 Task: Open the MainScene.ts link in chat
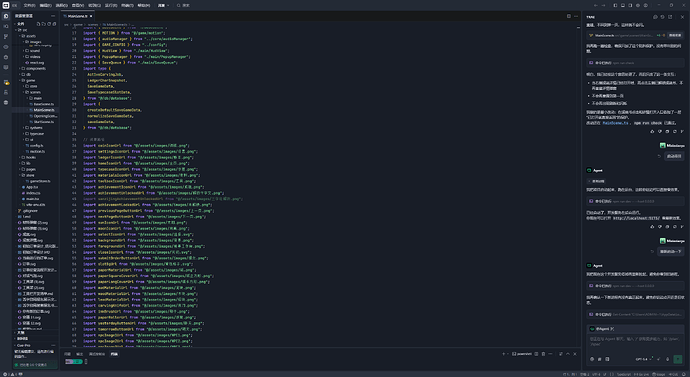coord(615,123)
